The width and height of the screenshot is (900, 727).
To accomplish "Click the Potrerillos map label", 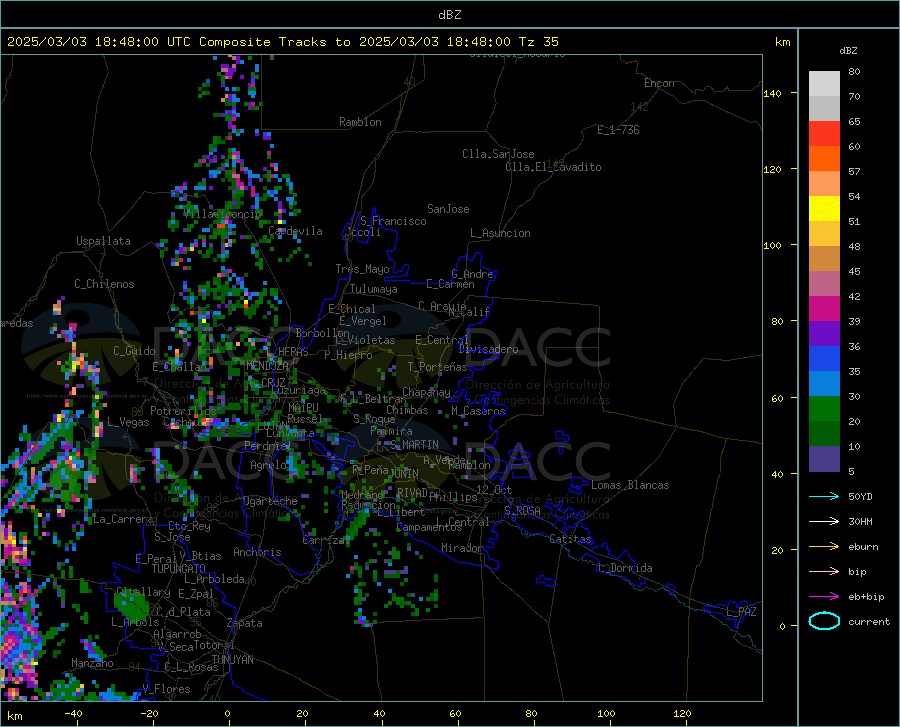I will 183,411.
